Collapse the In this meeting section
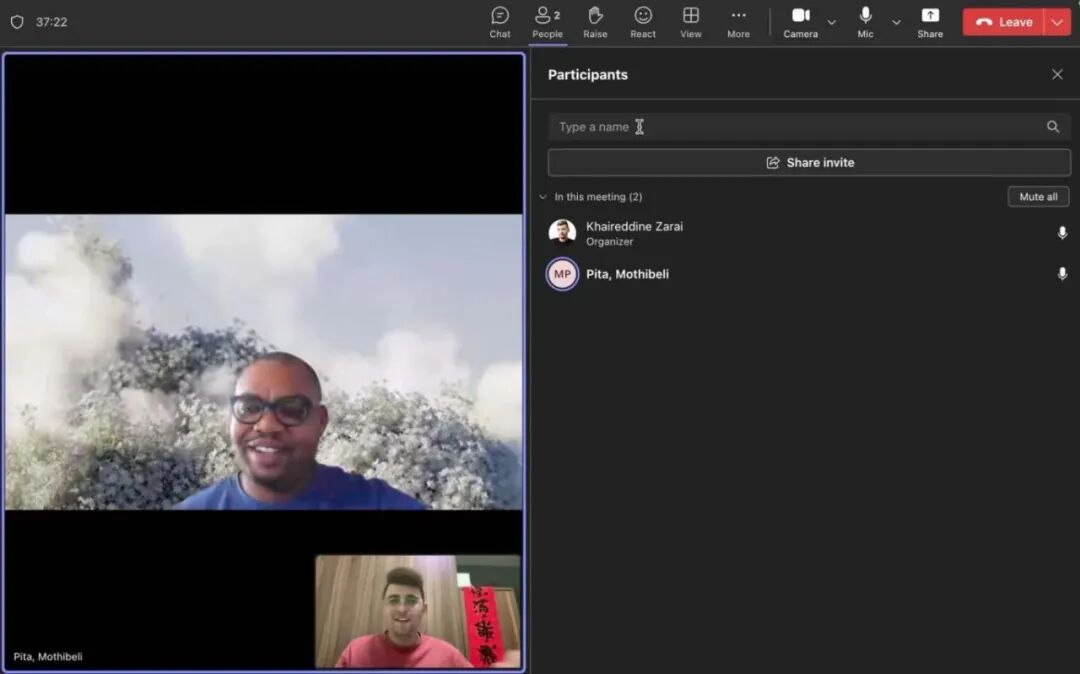The image size is (1080, 674). pyautogui.click(x=543, y=197)
